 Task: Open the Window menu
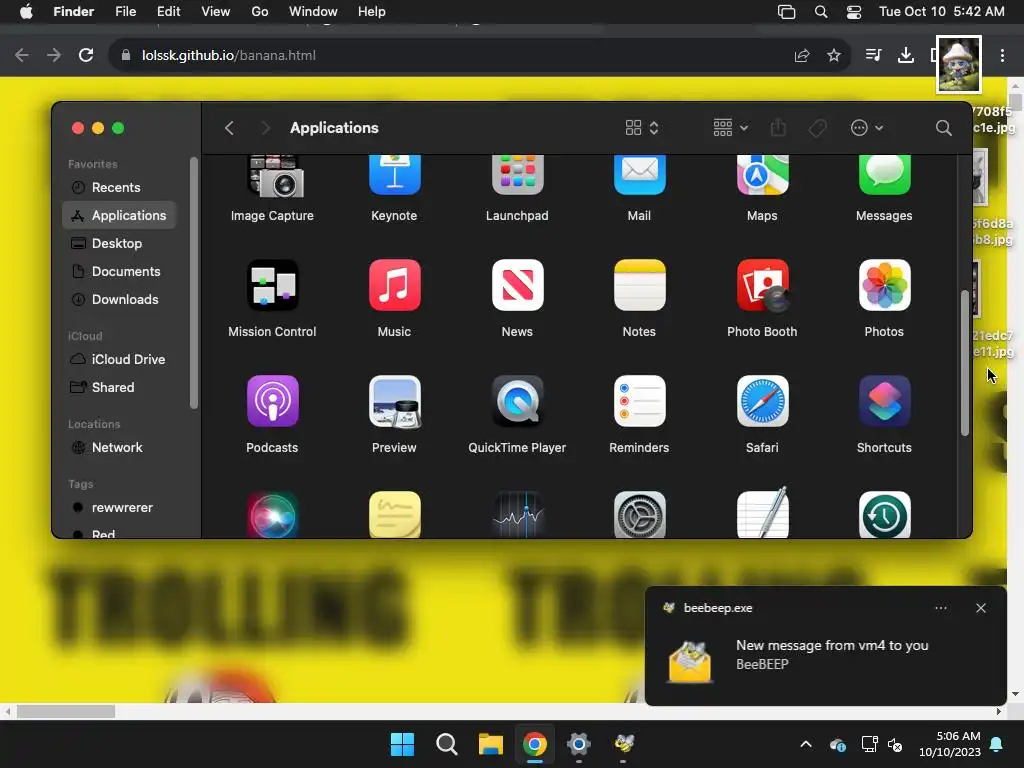313,12
